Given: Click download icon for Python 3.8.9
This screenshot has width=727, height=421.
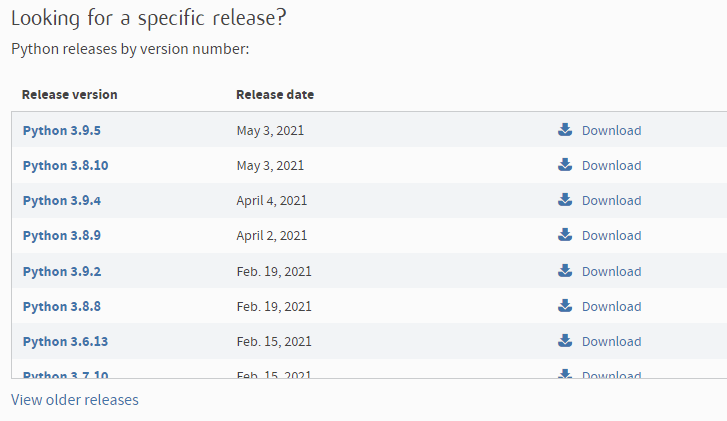Looking at the screenshot, I should [565, 235].
